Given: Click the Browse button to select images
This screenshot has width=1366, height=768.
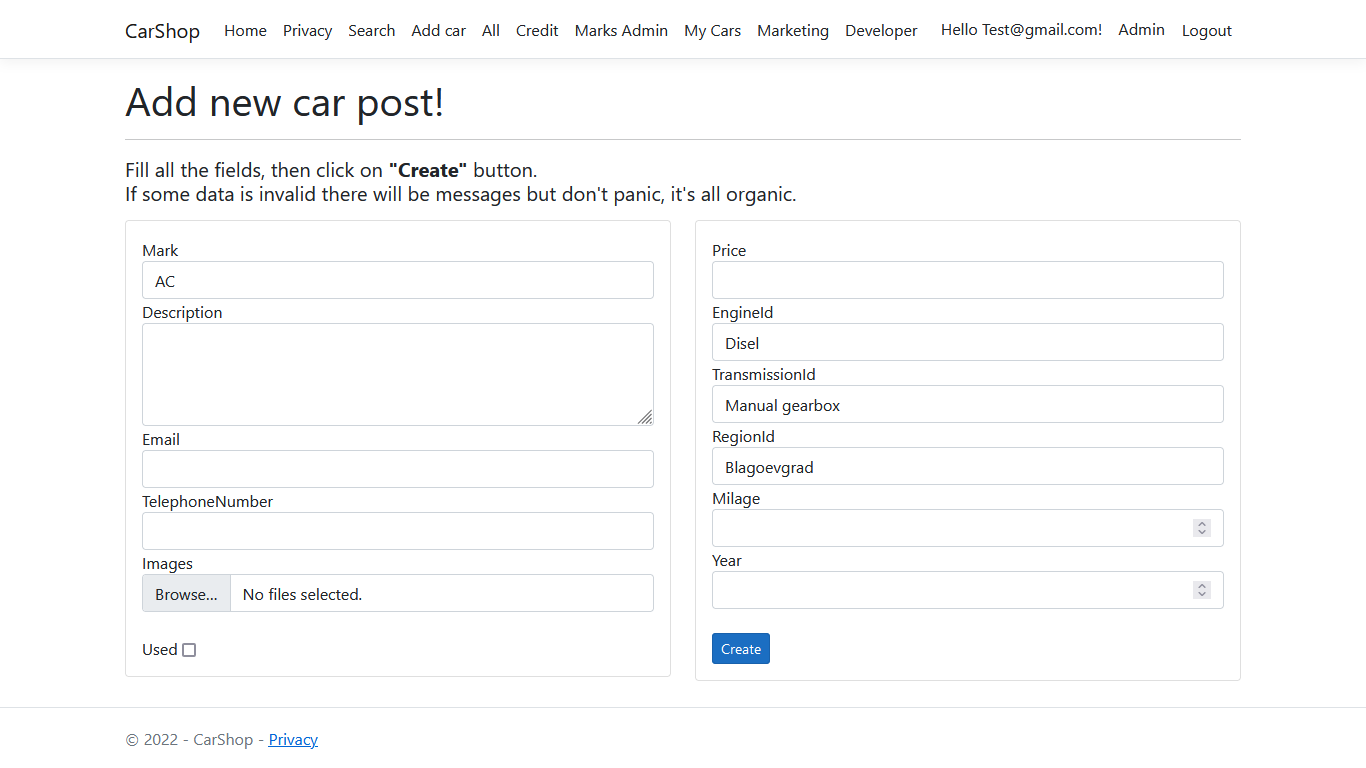Looking at the screenshot, I should pos(185,593).
